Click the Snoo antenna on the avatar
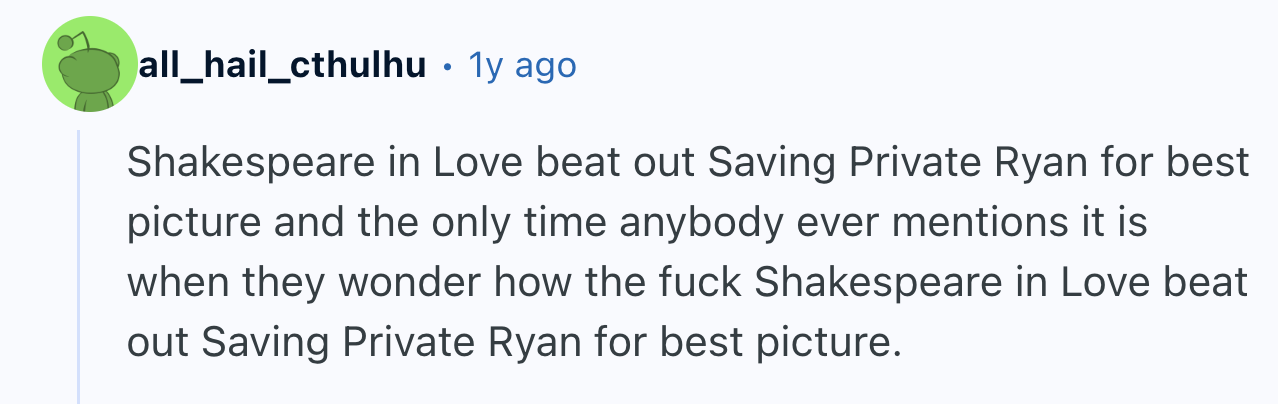Image resolution: width=1278 pixels, height=404 pixels. click(x=66, y=43)
